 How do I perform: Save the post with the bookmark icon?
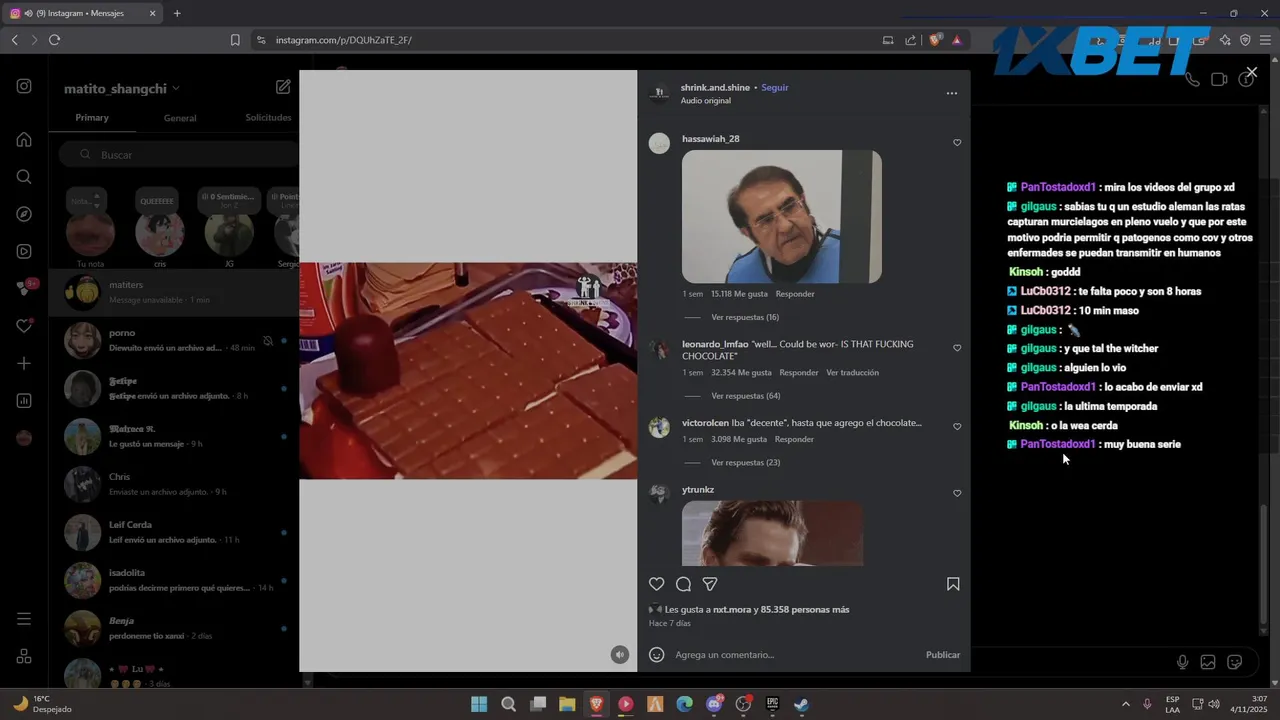pyautogui.click(x=953, y=584)
